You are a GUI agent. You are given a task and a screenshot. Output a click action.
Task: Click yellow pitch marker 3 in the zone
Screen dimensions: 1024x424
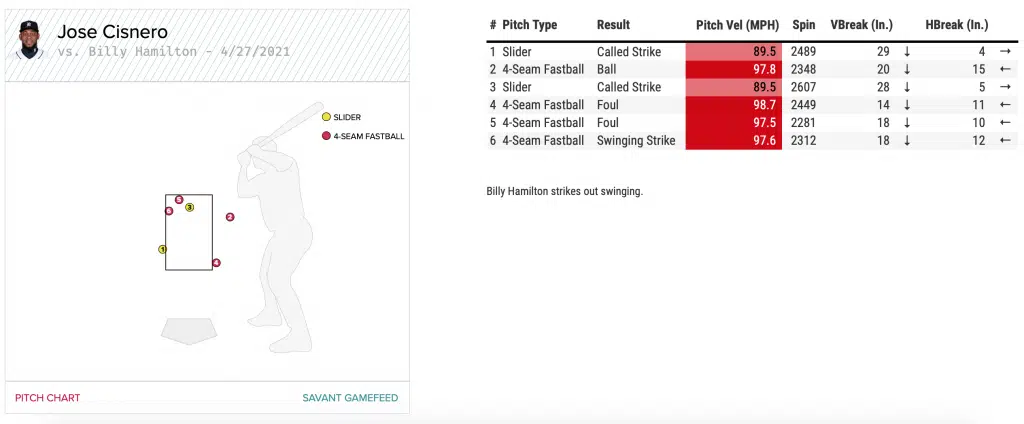189,207
